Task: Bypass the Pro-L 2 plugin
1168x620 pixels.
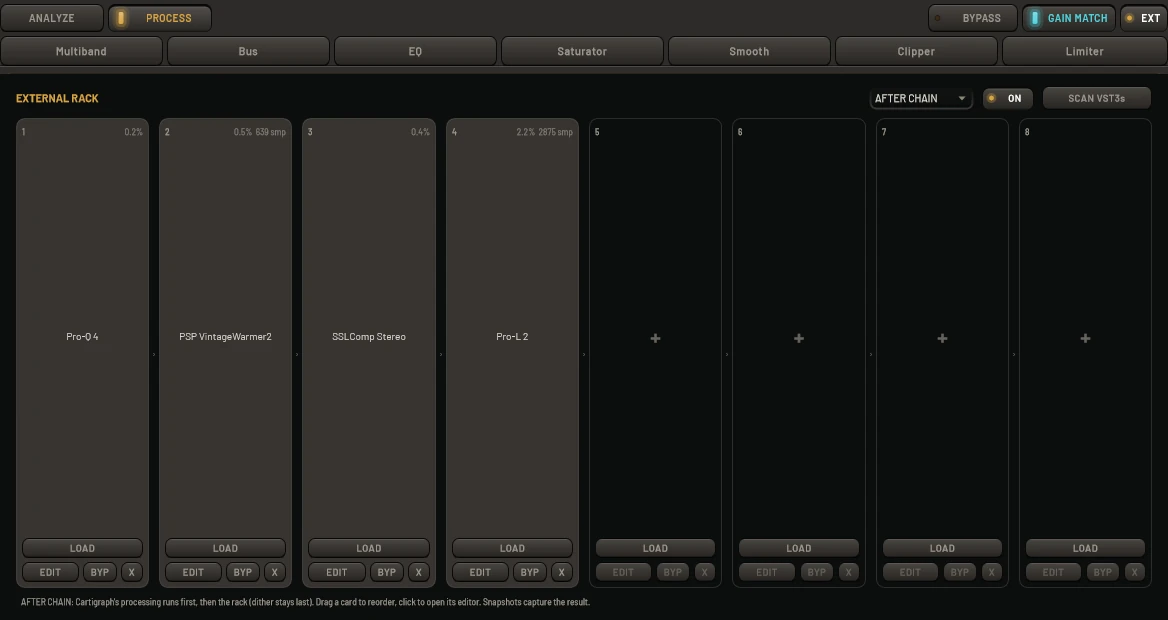Action: tap(530, 572)
